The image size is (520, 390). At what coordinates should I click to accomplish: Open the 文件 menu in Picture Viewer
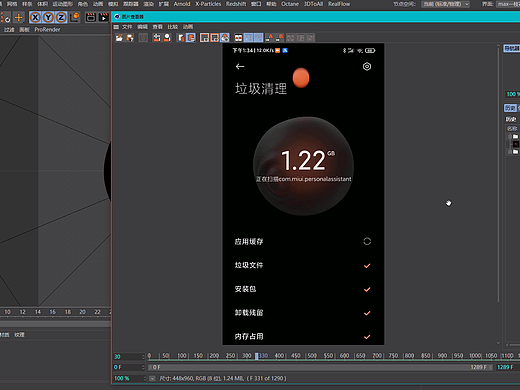(127, 27)
